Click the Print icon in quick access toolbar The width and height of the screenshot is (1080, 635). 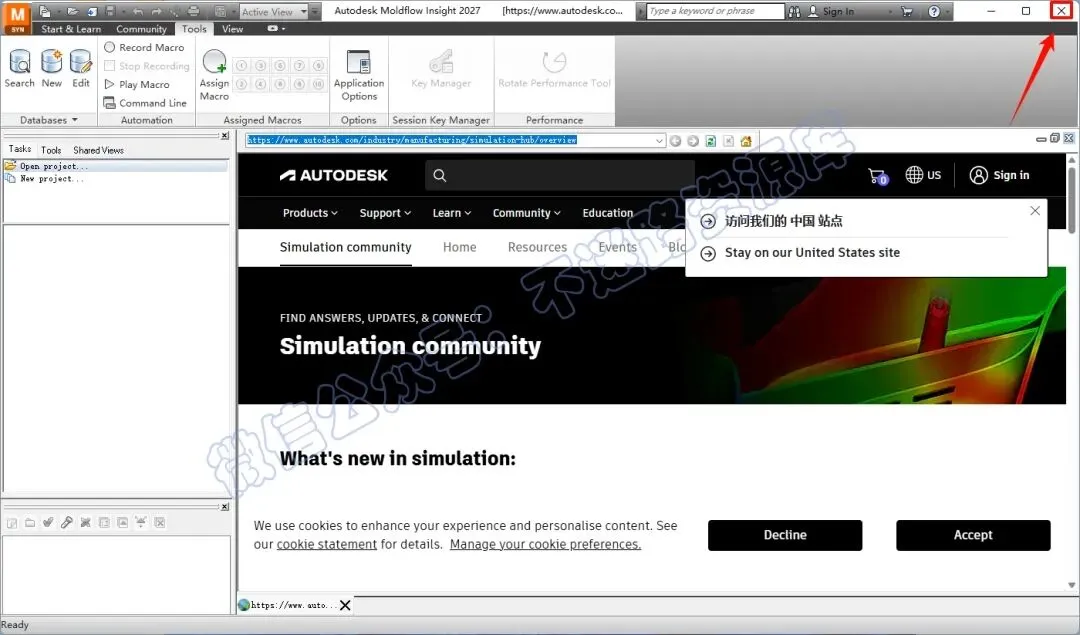[x=194, y=12]
